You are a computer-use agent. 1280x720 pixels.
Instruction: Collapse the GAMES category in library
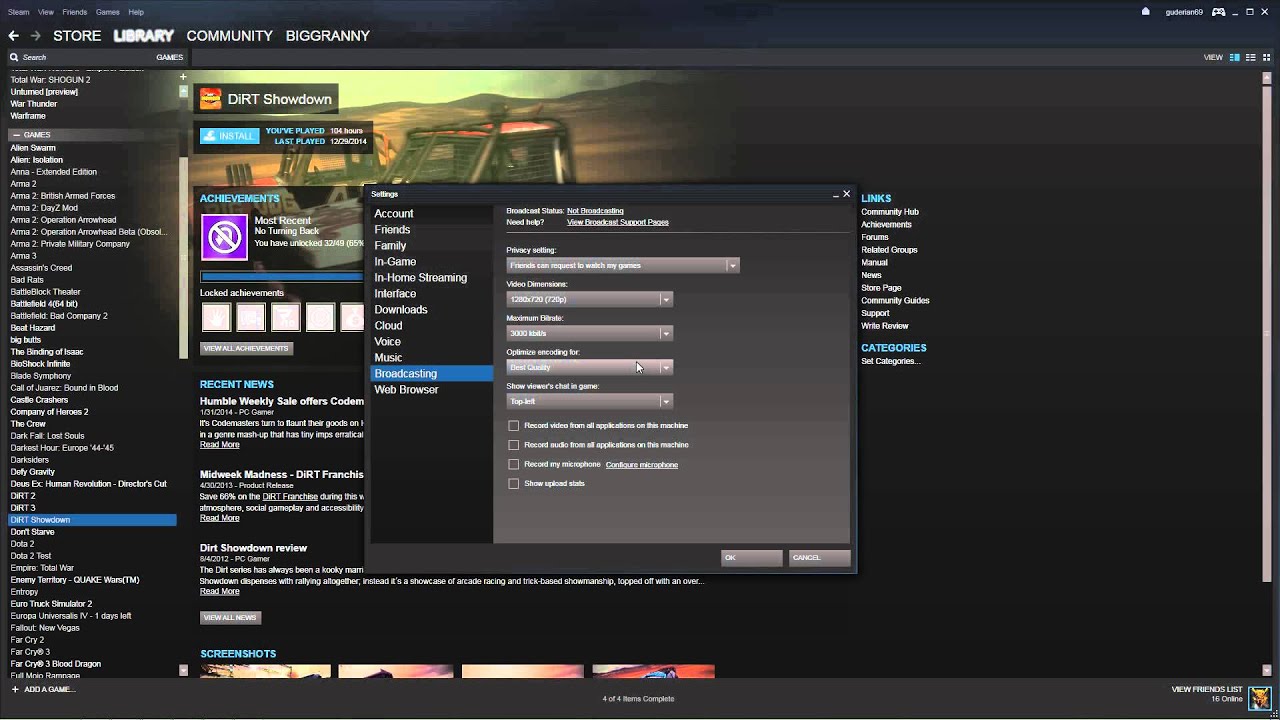tap(15, 135)
